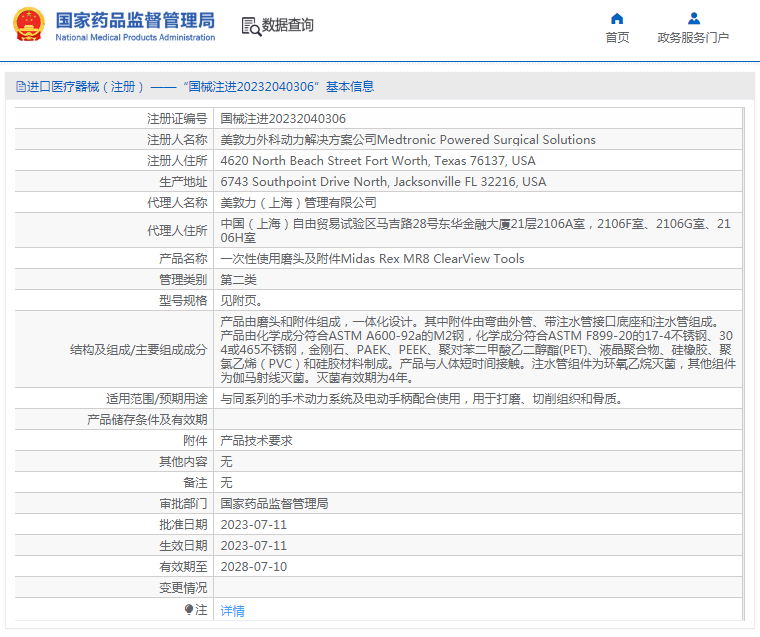The height and width of the screenshot is (637, 760).
Task: Open 政务服务门户 portal link
Action: (693, 38)
